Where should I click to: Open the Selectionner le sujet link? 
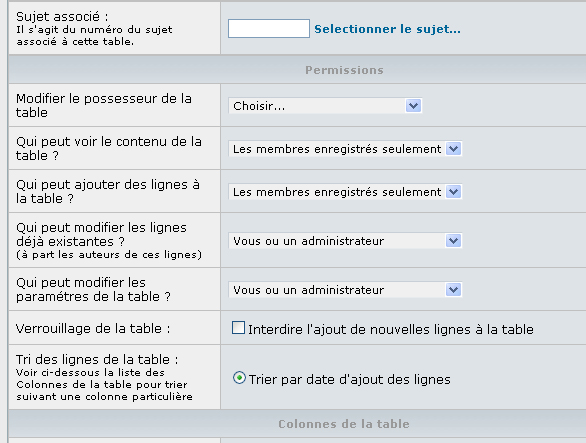pyautogui.click(x=387, y=29)
